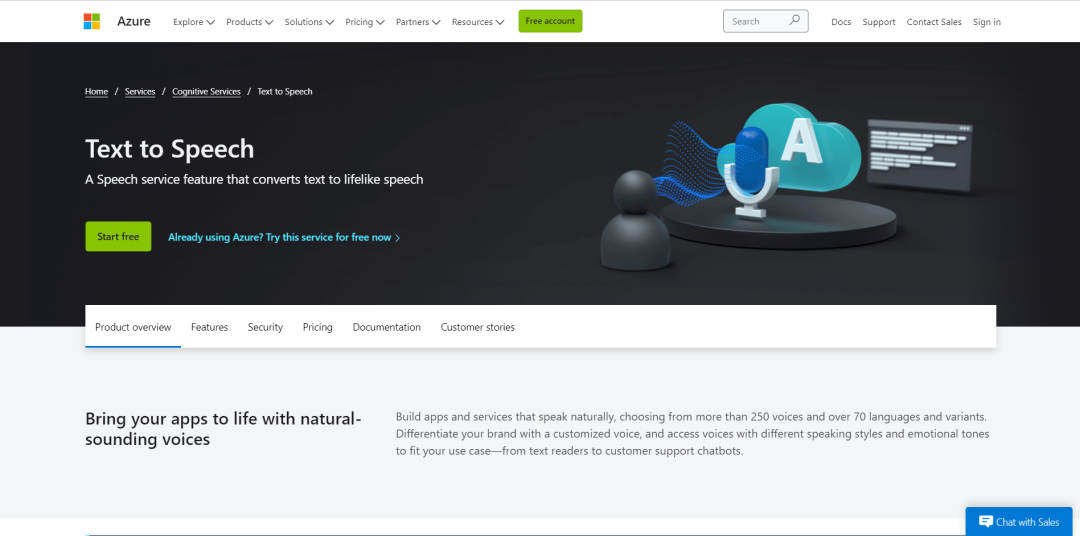
Task: Select the Features tab
Action: pos(209,327)
